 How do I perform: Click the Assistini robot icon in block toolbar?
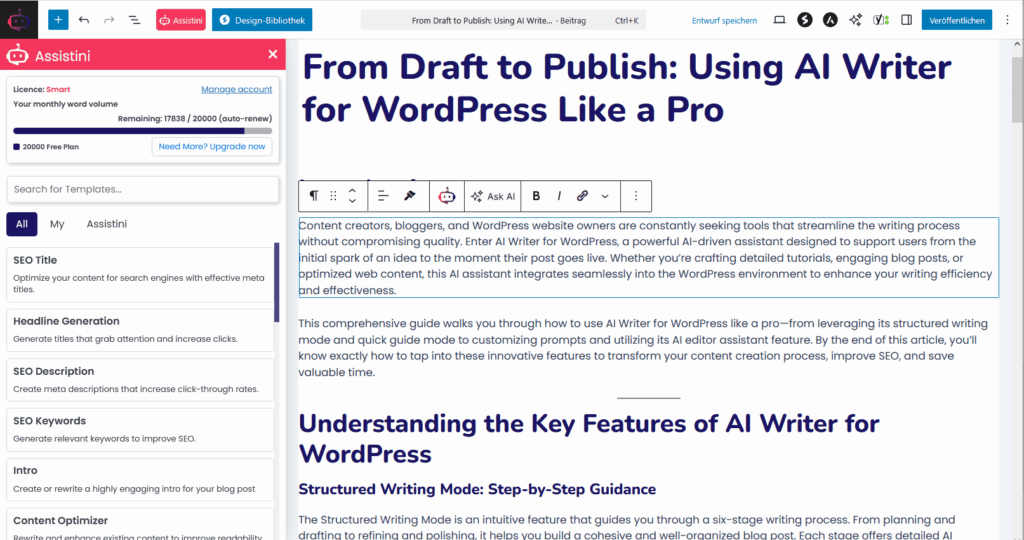(447, 196)
